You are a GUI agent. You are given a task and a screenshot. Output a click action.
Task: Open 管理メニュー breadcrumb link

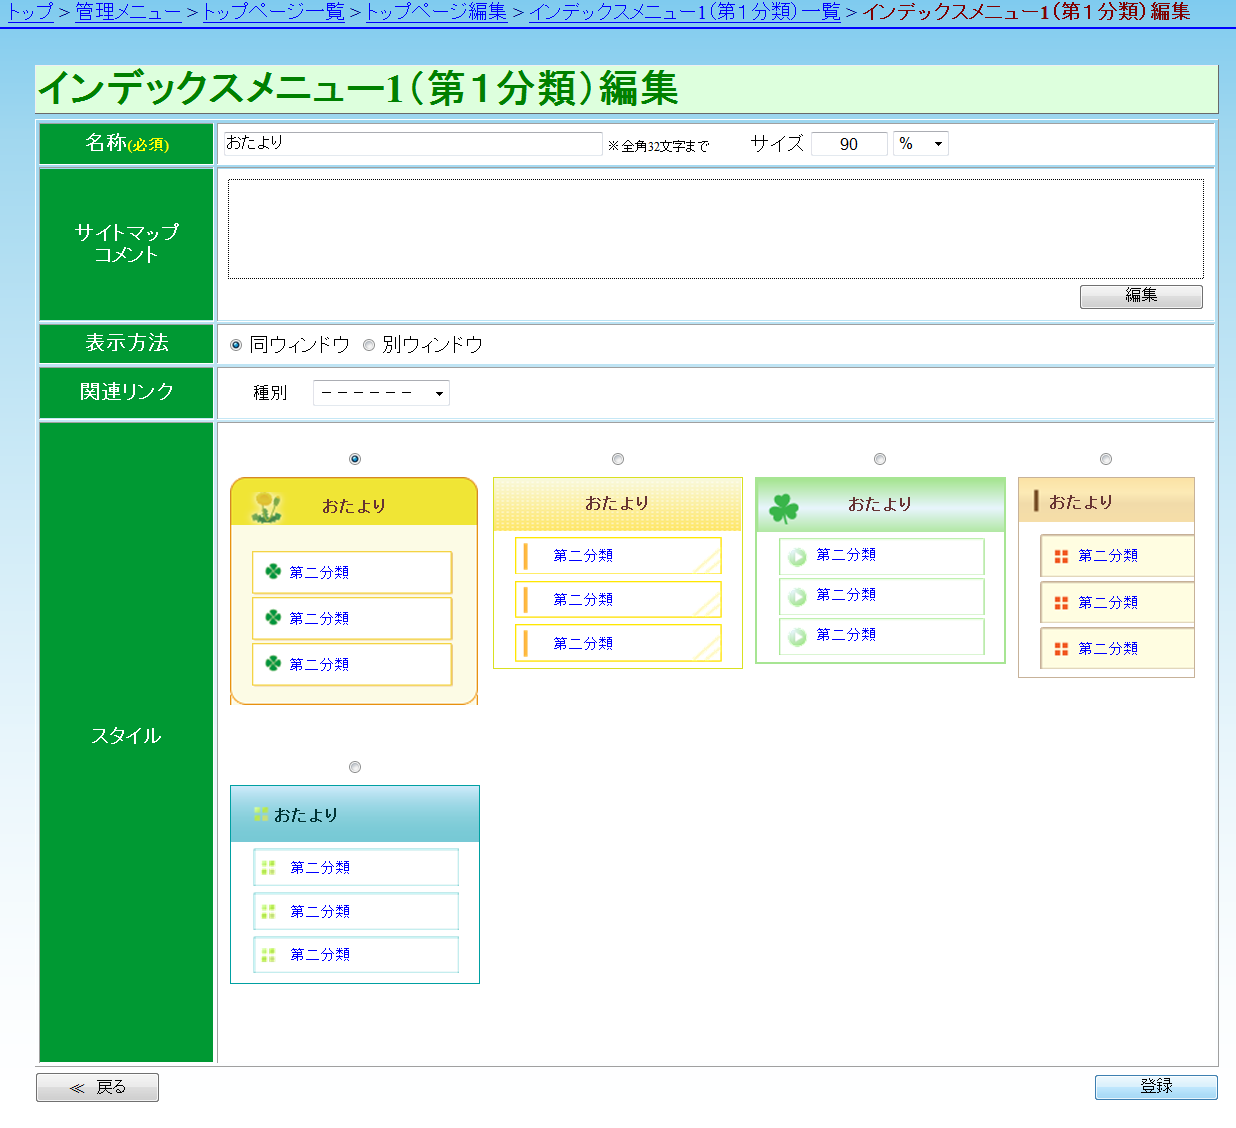point(129,12)
